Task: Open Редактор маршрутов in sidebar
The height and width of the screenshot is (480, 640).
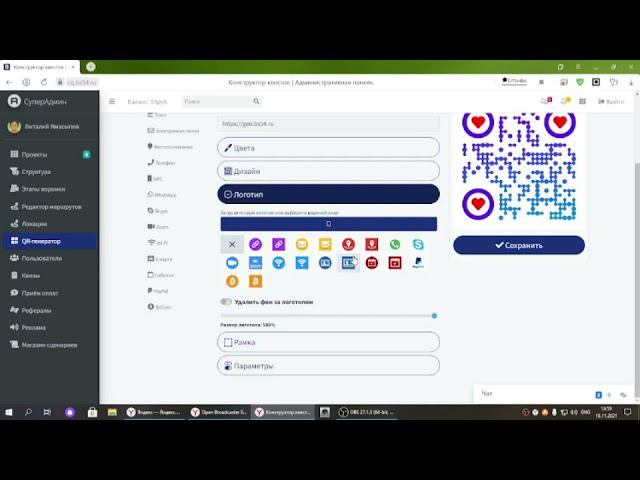Action: [x=50, y=207]
